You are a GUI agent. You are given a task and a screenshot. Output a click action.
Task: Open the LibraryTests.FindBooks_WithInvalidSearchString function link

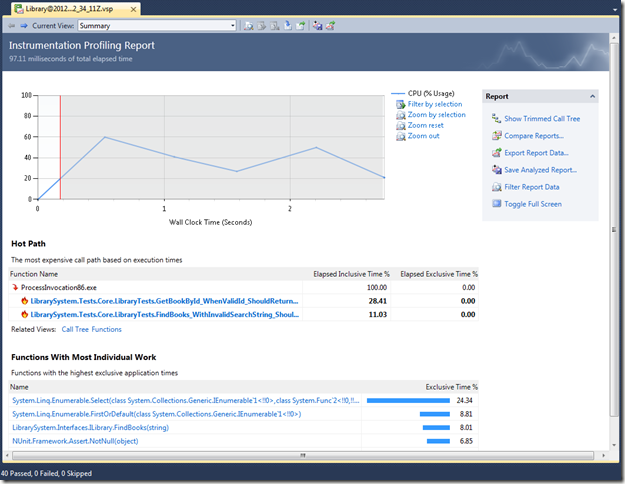click(x=165, y=315)
